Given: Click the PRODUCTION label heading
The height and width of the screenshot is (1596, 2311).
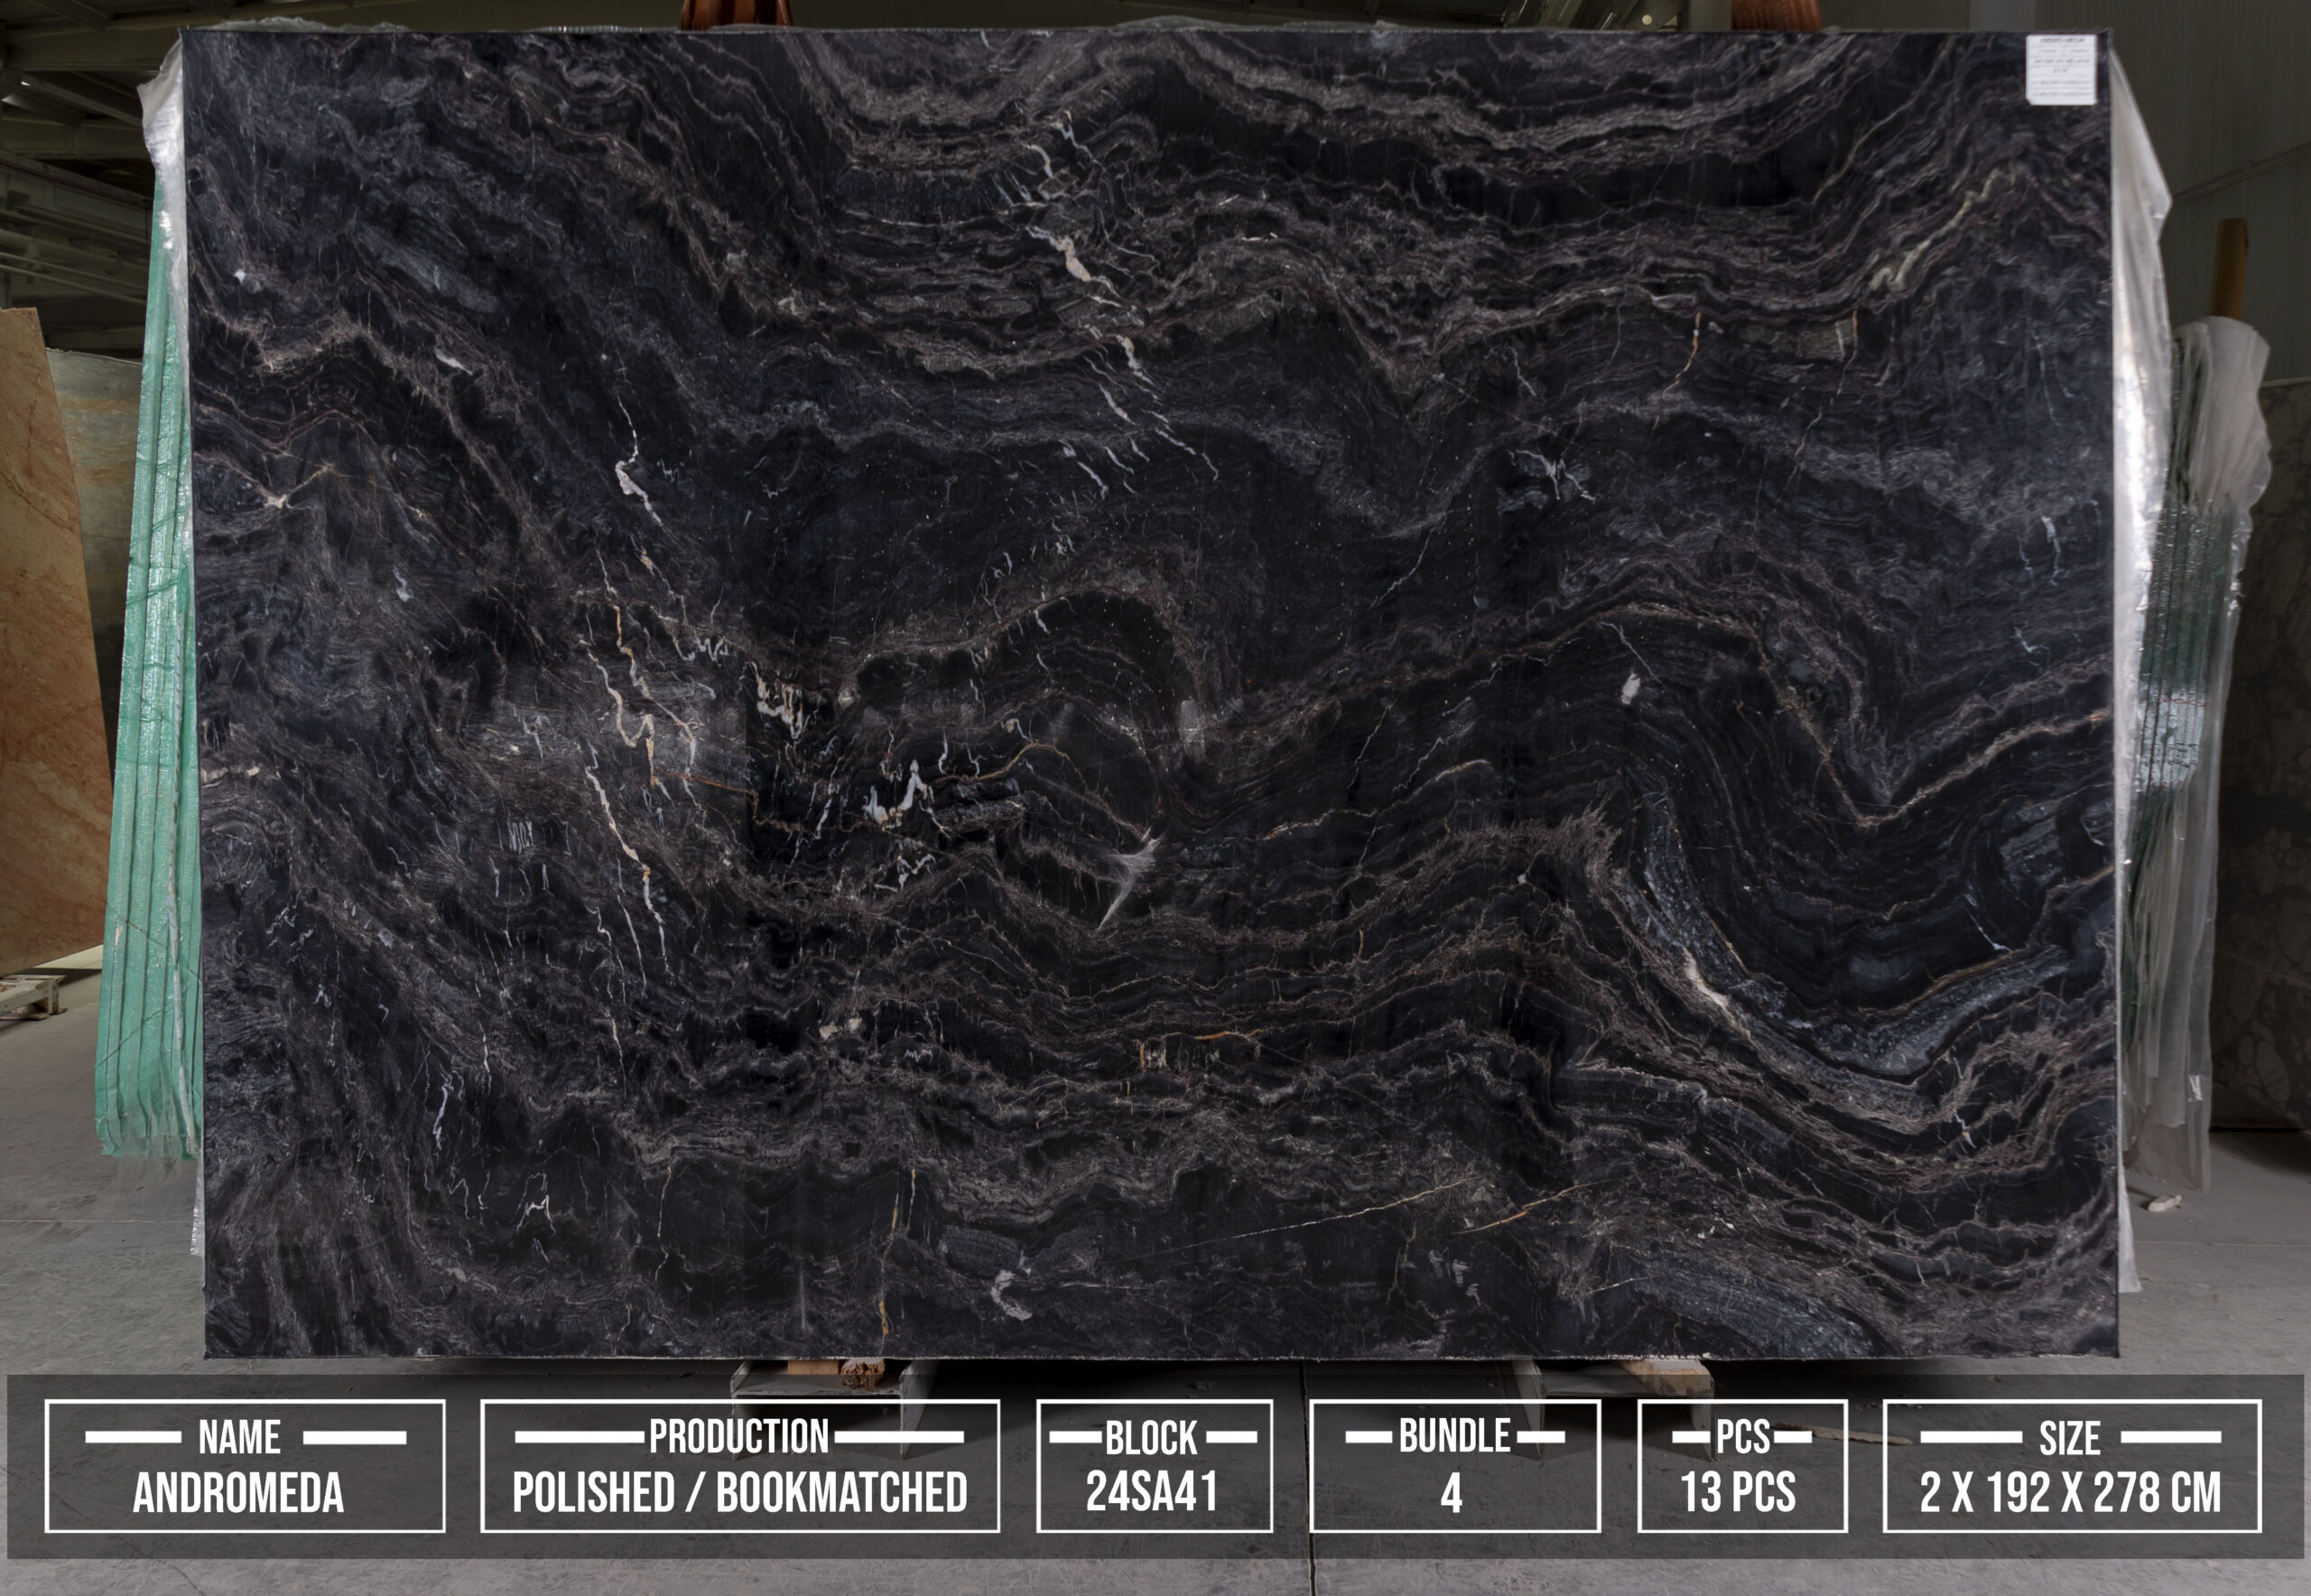Looking at the screenshot, I should coord(739,1437).
